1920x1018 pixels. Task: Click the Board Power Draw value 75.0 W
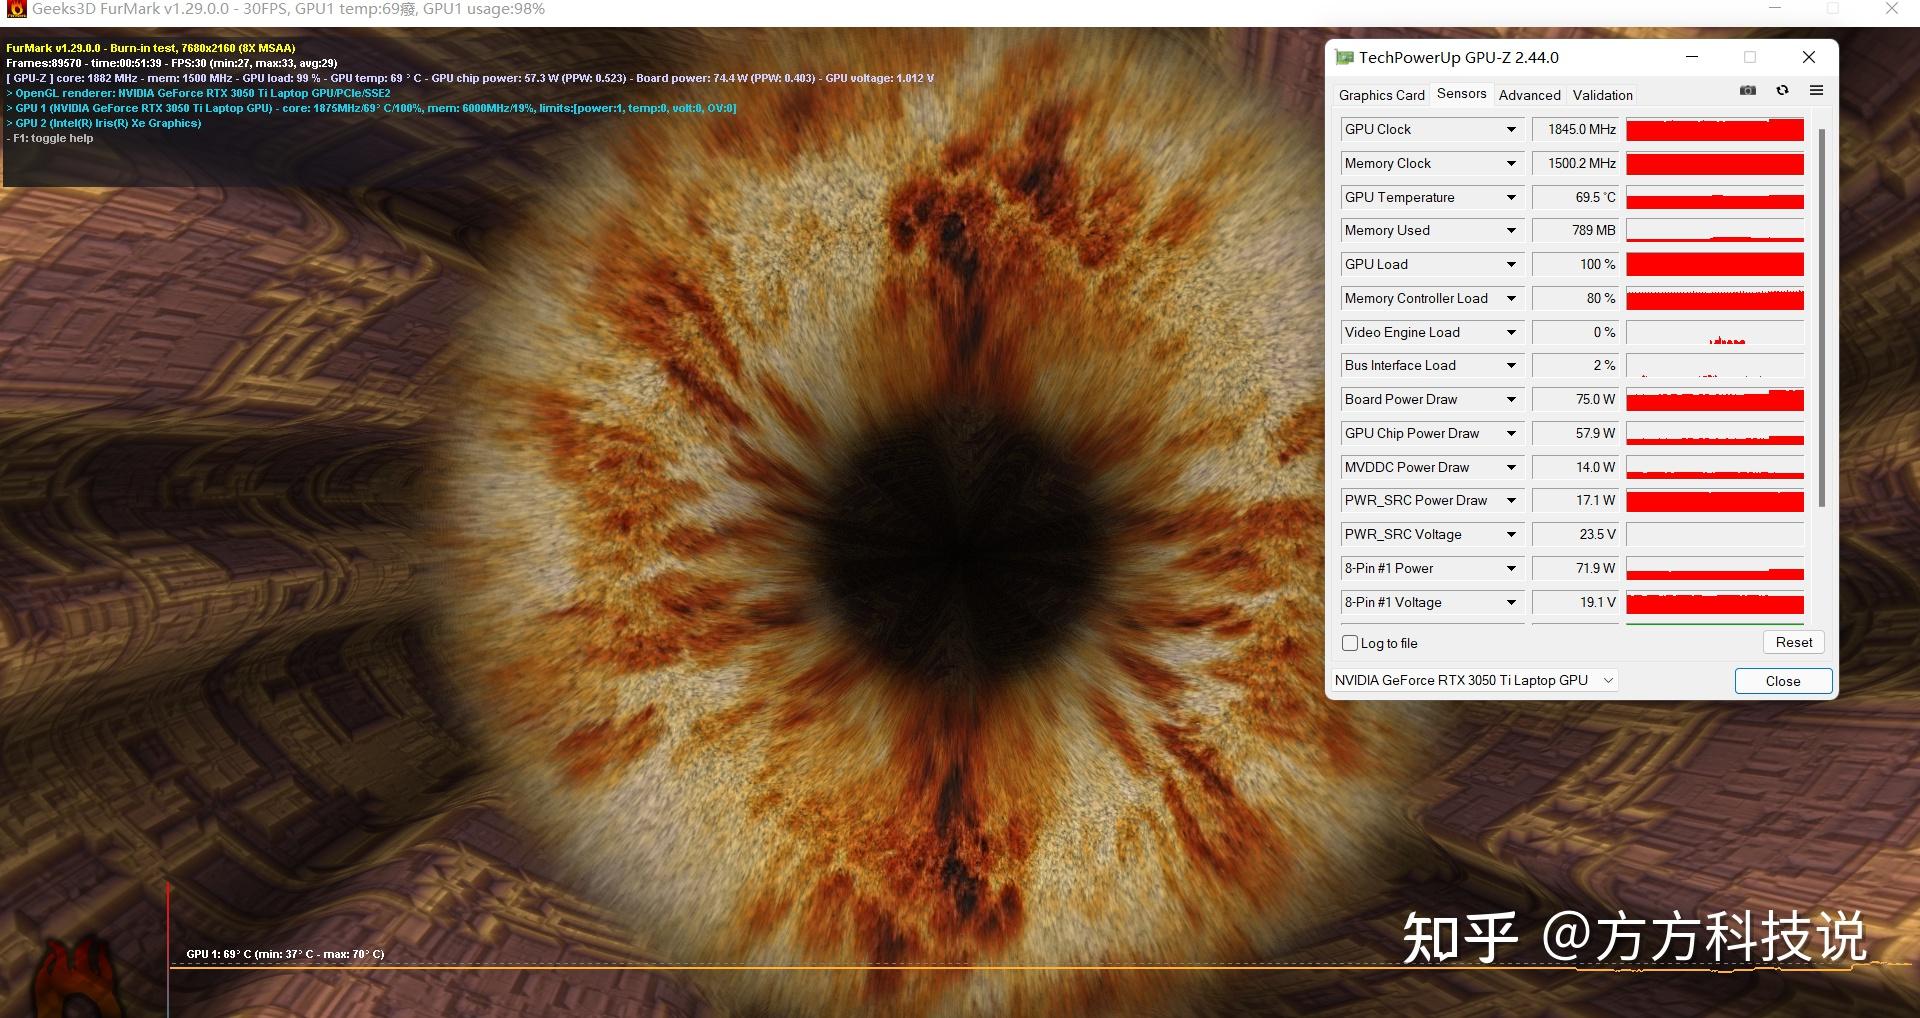(x=1575, y=400)
